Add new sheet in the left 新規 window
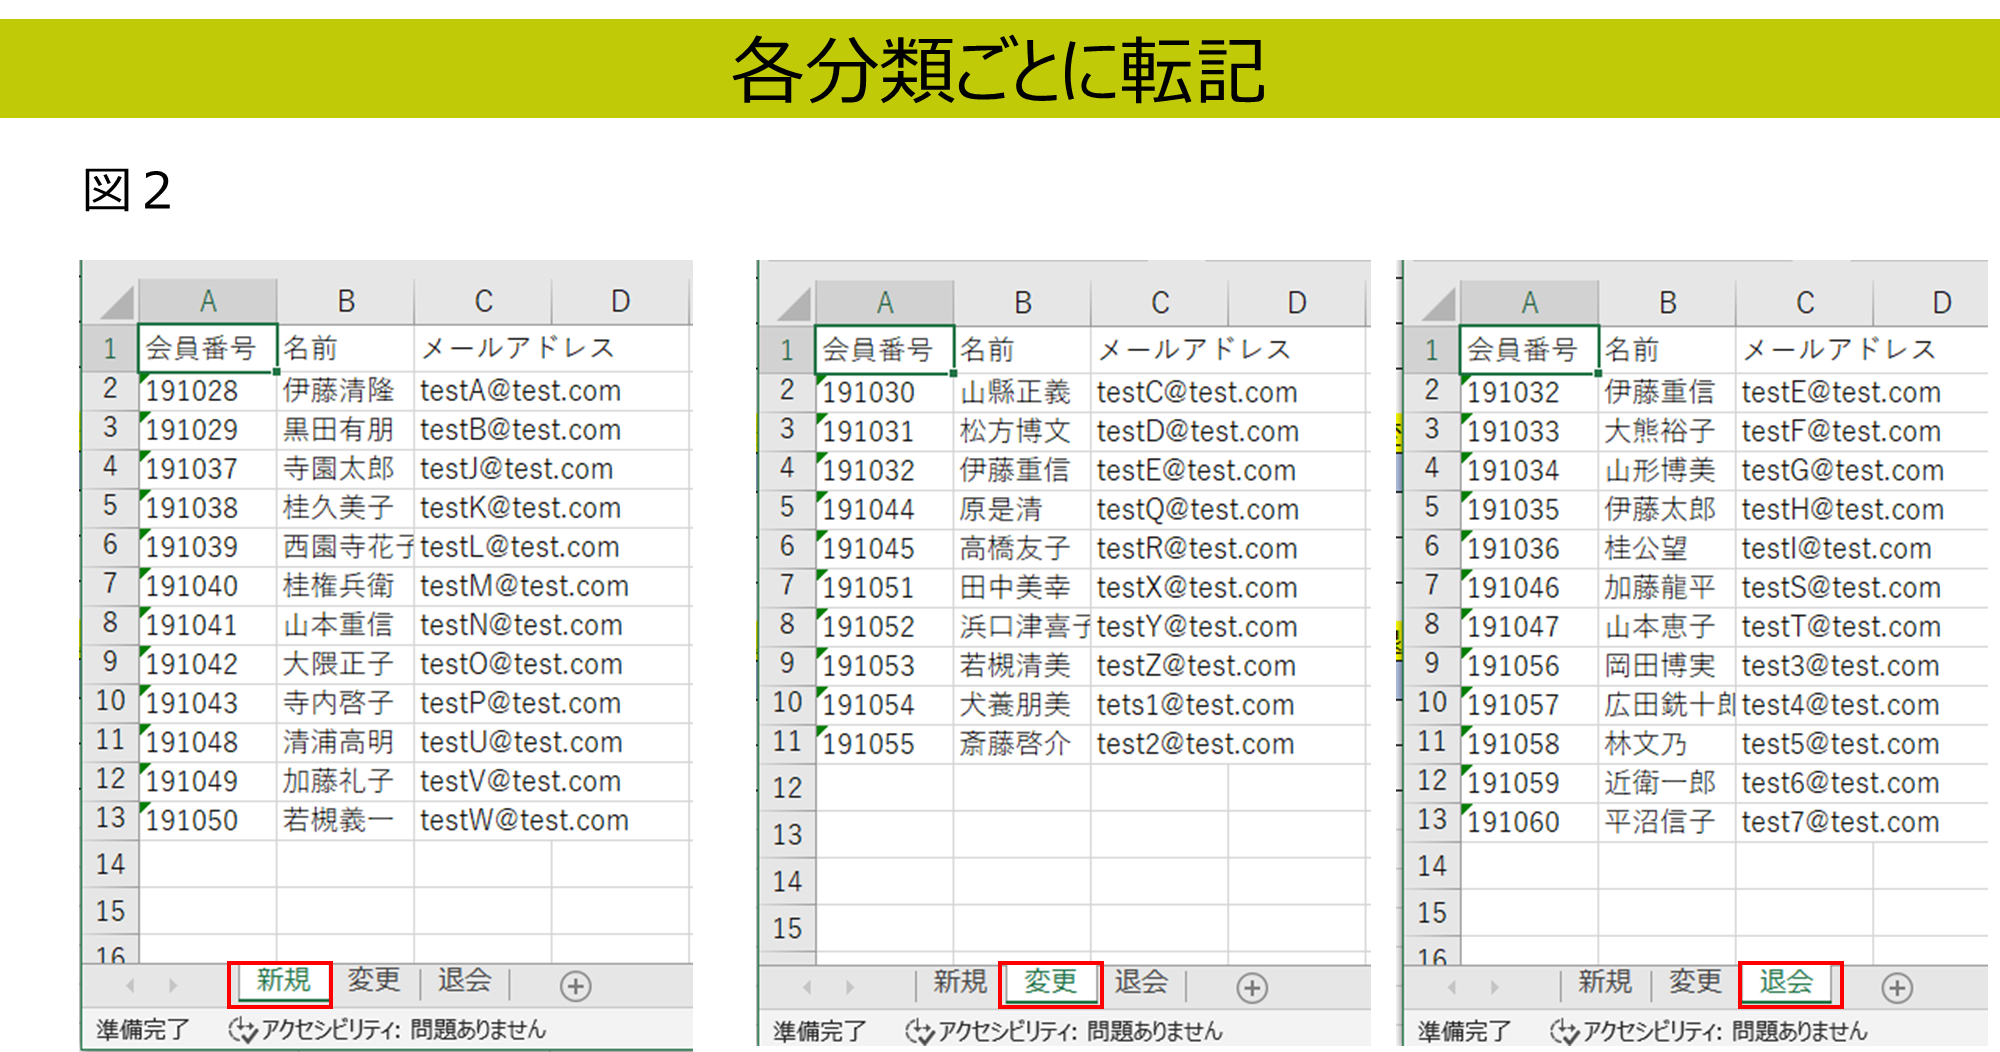The image size is (2000, 1052). point(575,986)
